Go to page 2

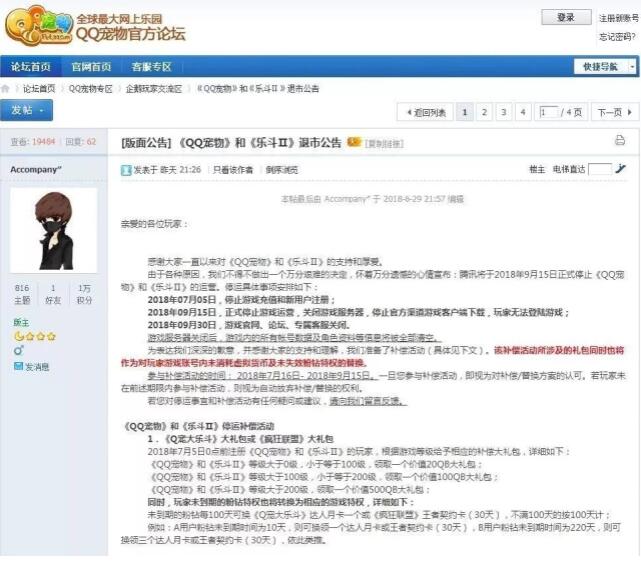484,112
